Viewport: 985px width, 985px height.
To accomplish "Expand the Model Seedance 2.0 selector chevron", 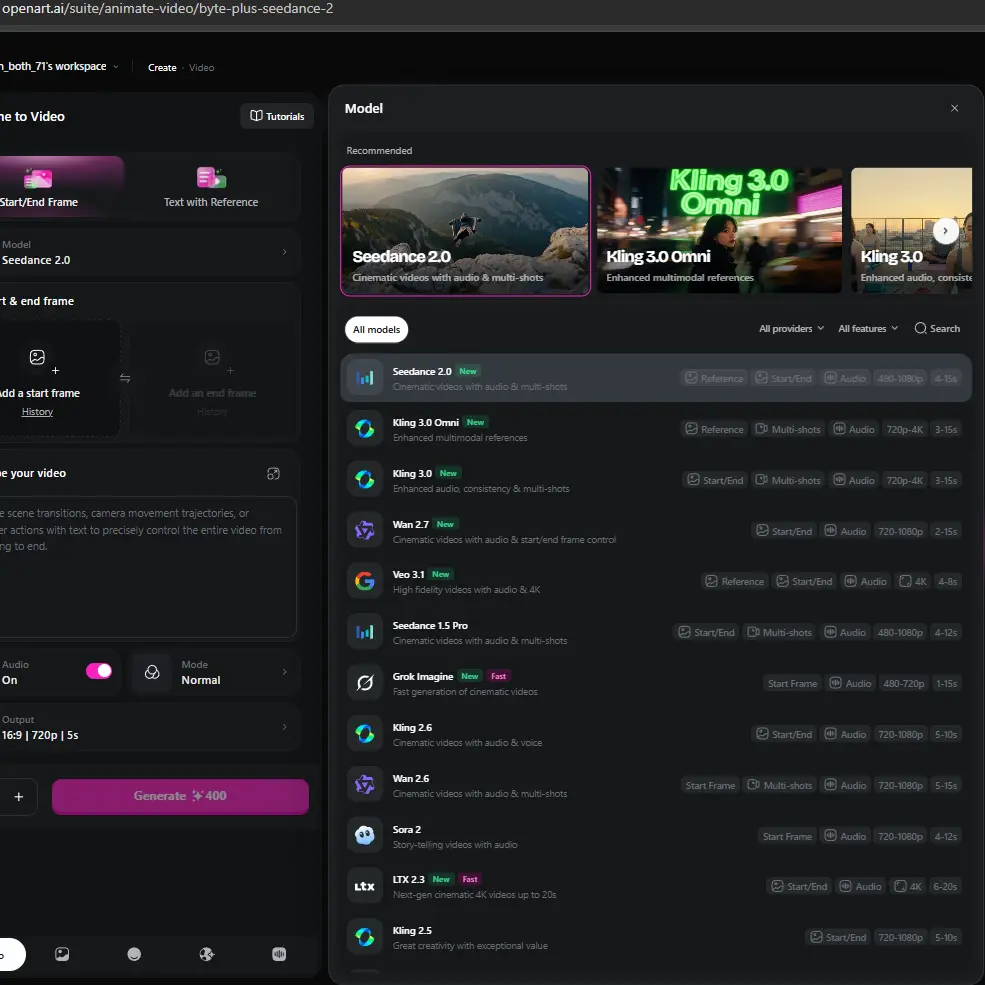I will click(x=285, y=252).
